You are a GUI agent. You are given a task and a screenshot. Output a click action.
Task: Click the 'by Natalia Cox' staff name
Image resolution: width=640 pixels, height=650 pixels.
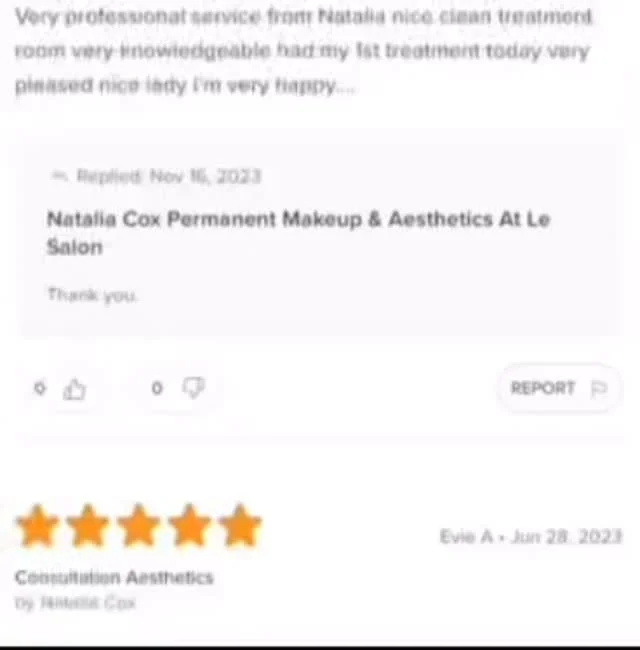[75, 603]
